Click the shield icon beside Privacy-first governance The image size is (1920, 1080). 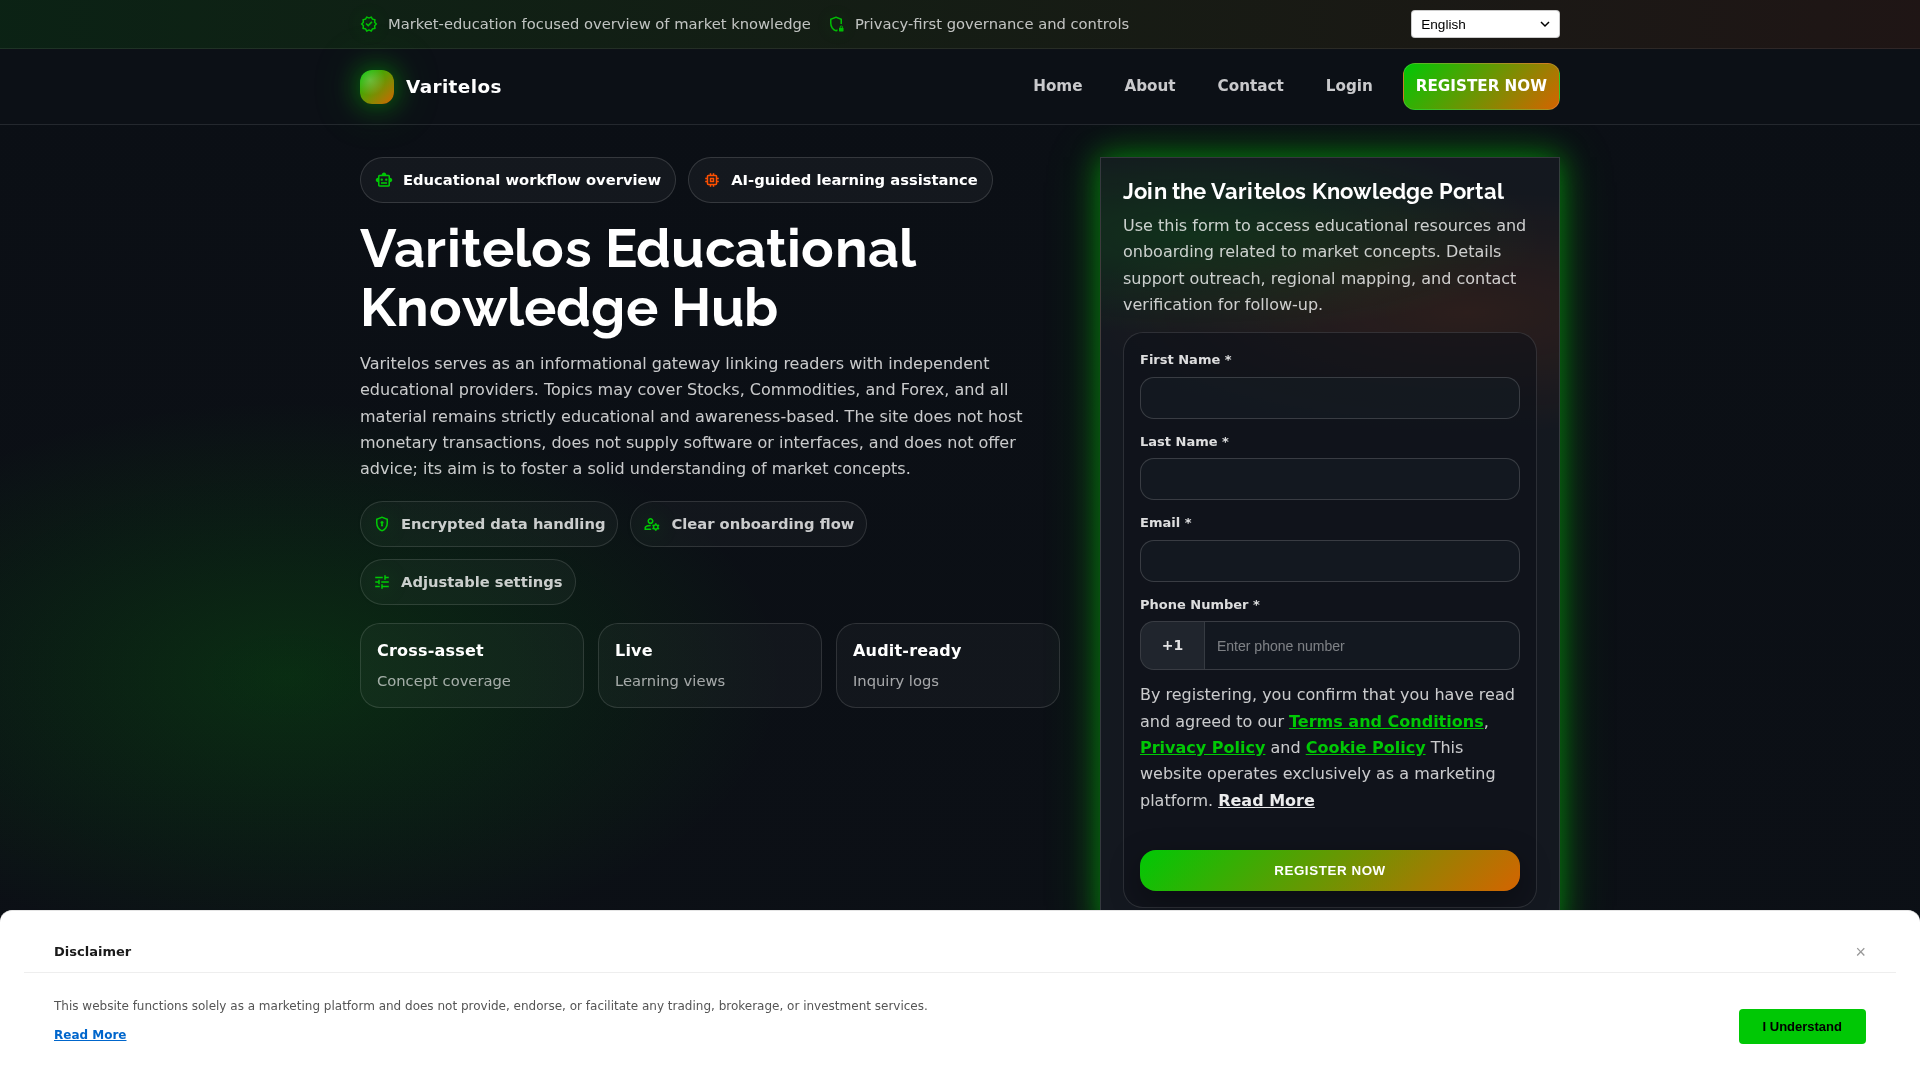837,24
